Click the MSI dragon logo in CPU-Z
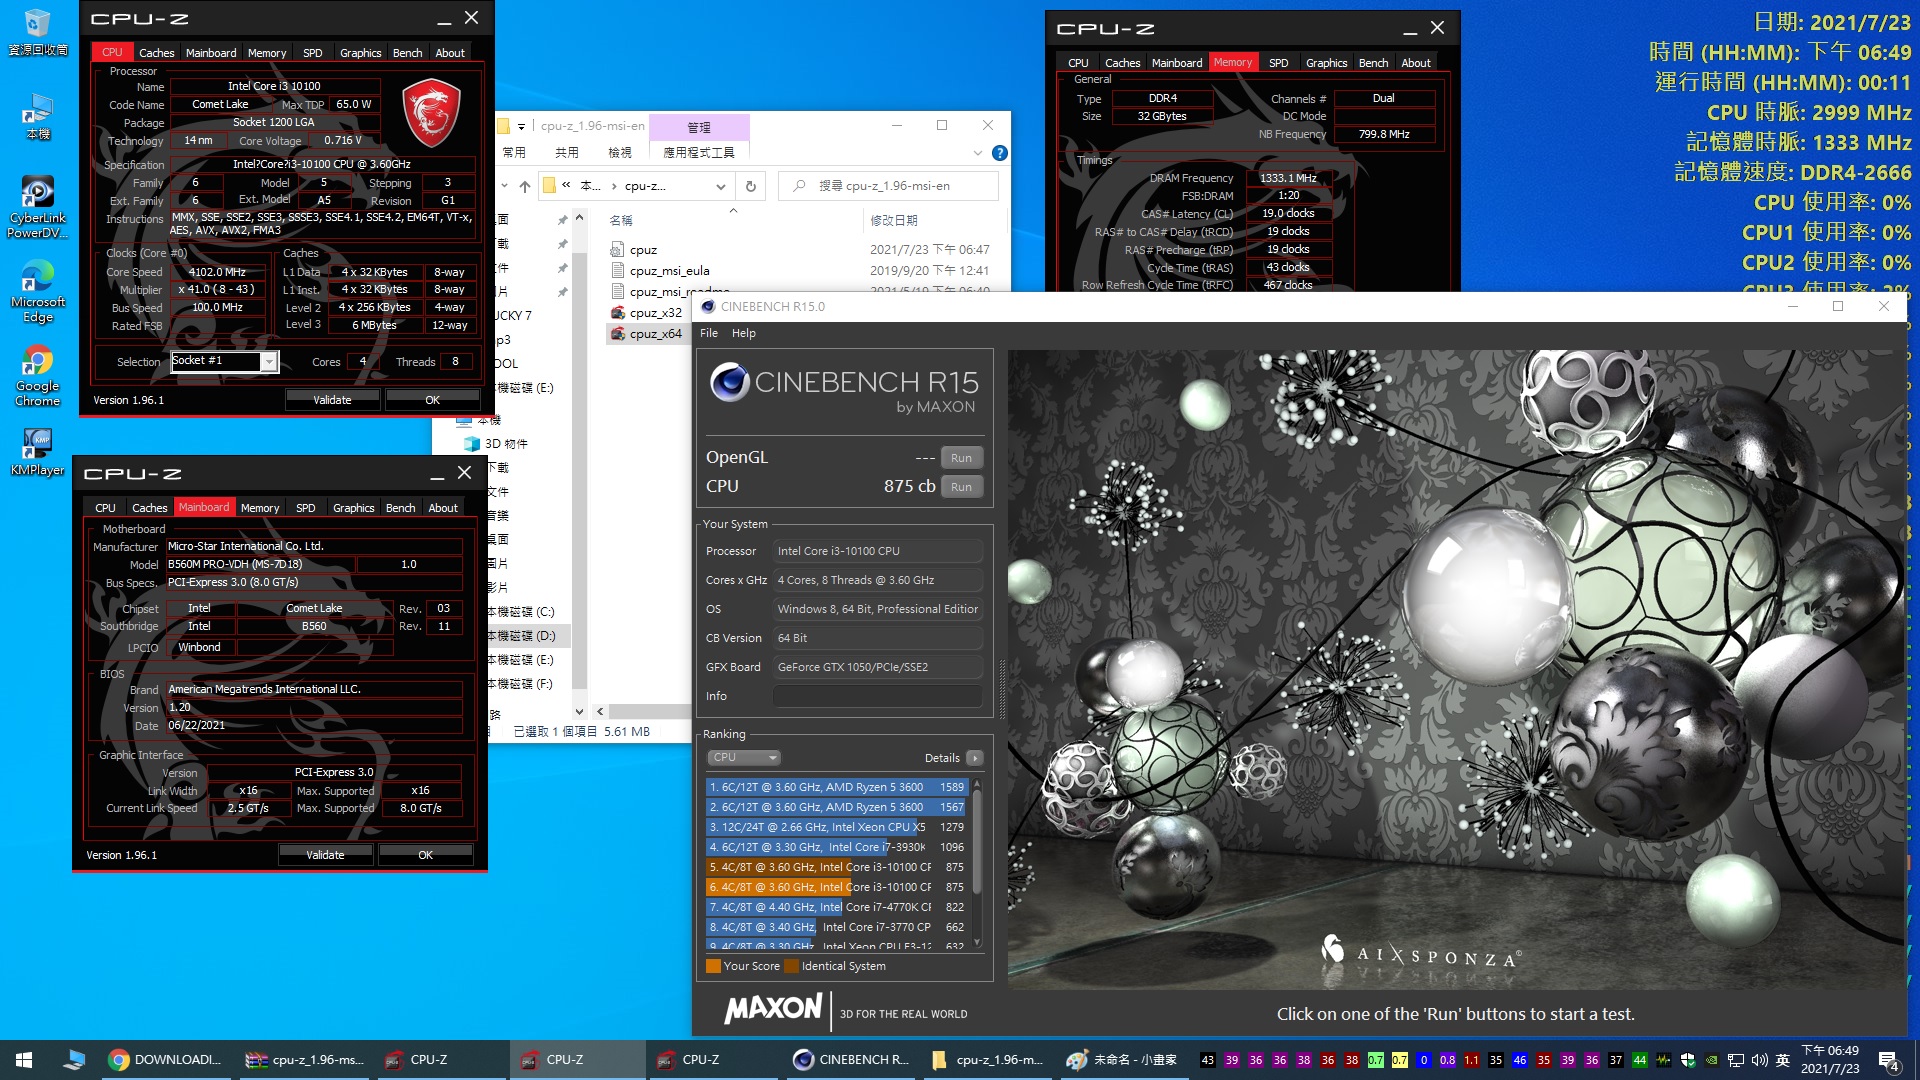 click(431, 115)
